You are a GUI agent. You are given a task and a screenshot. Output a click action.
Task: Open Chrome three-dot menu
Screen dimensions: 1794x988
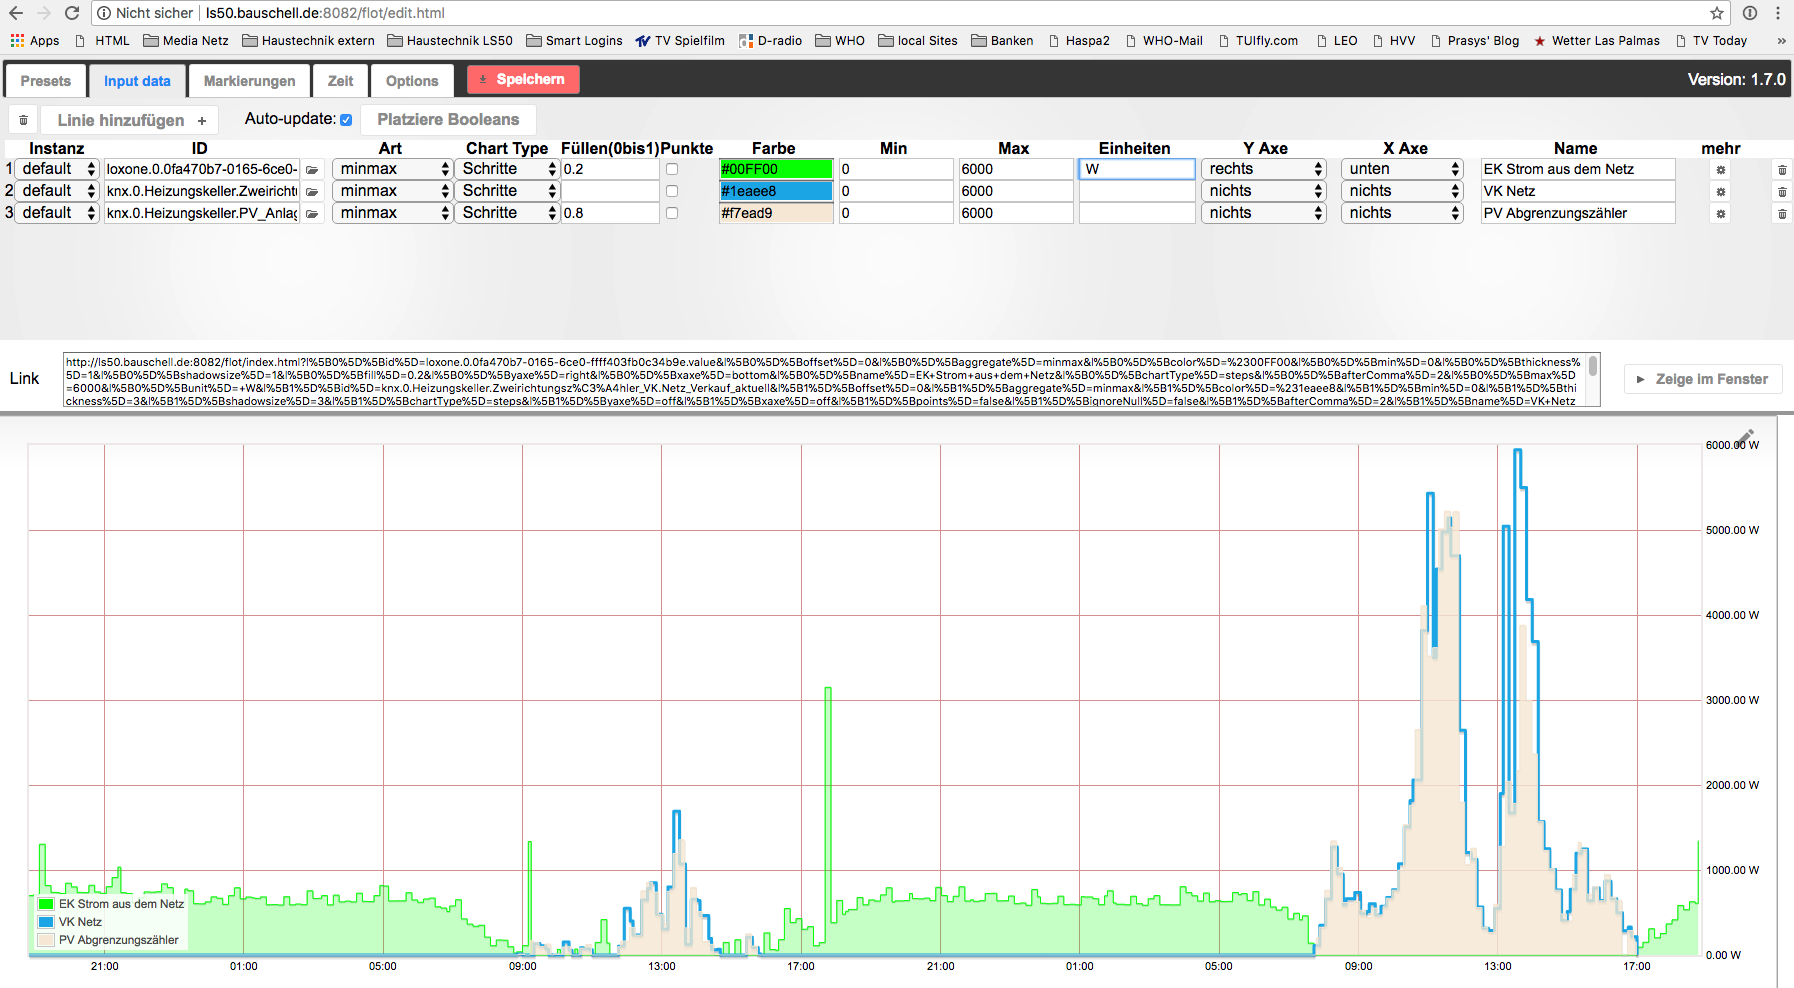point(1778,13)
